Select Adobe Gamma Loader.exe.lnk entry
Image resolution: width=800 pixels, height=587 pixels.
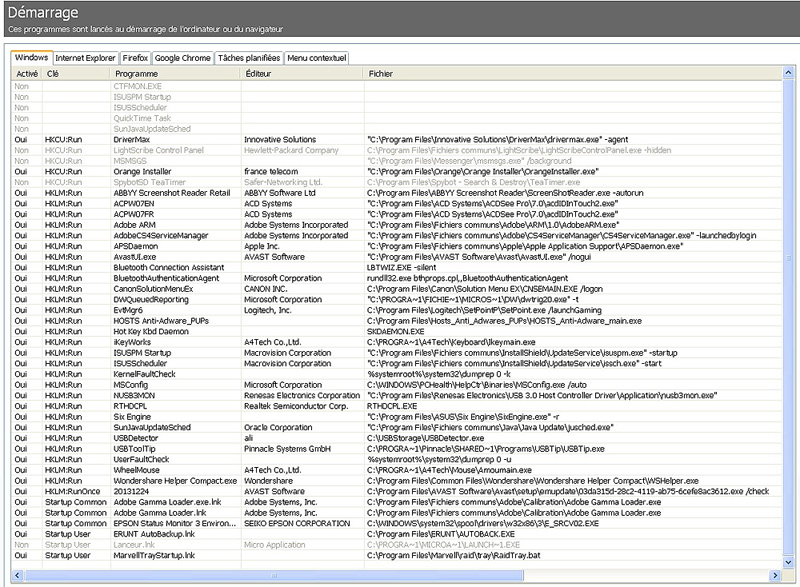point(397,502)
